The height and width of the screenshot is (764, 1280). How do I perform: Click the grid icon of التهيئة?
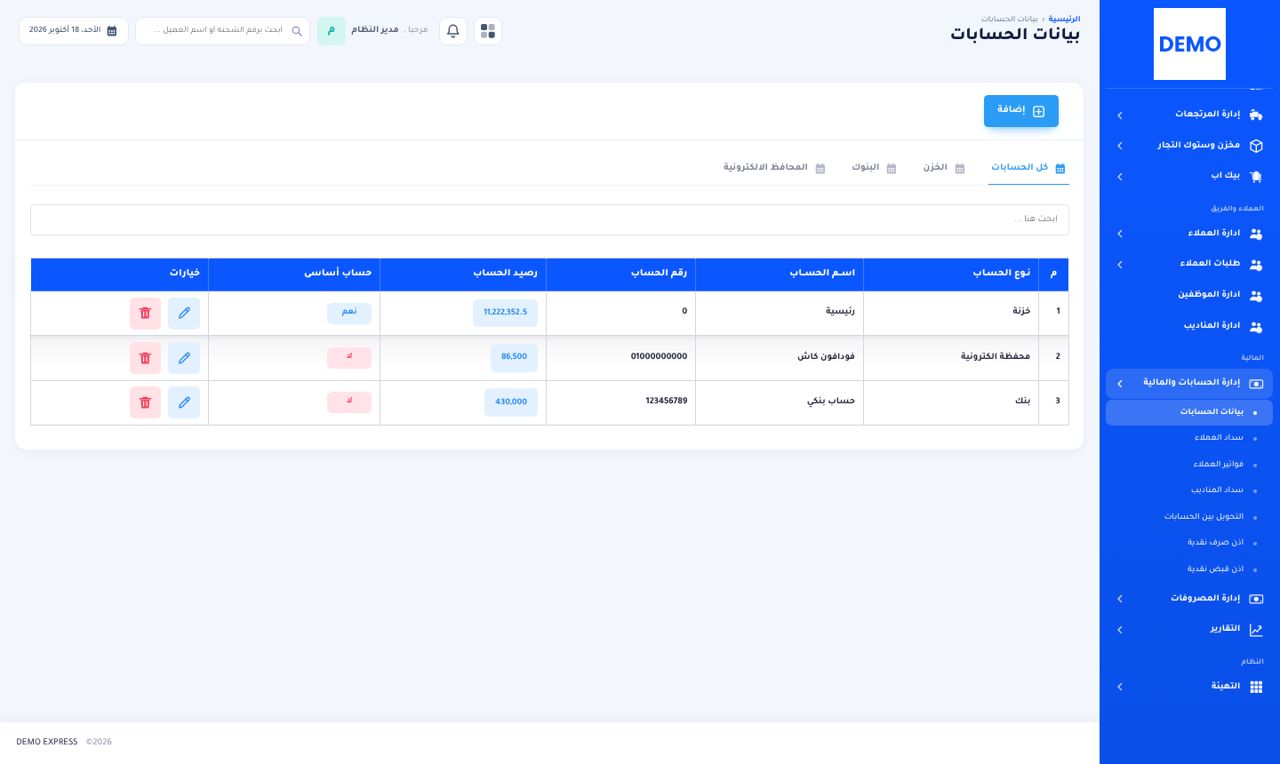(x=1256, y=687)
